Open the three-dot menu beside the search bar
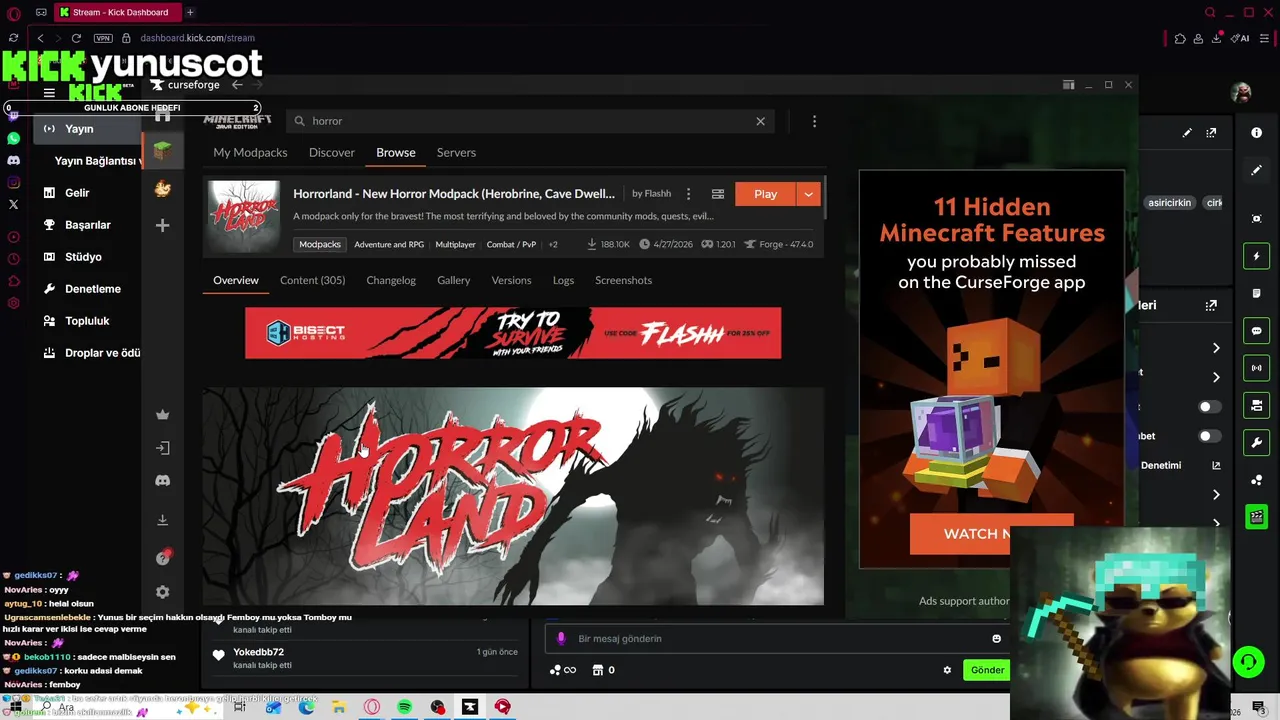1280x720 pixels. coord(814,121)
